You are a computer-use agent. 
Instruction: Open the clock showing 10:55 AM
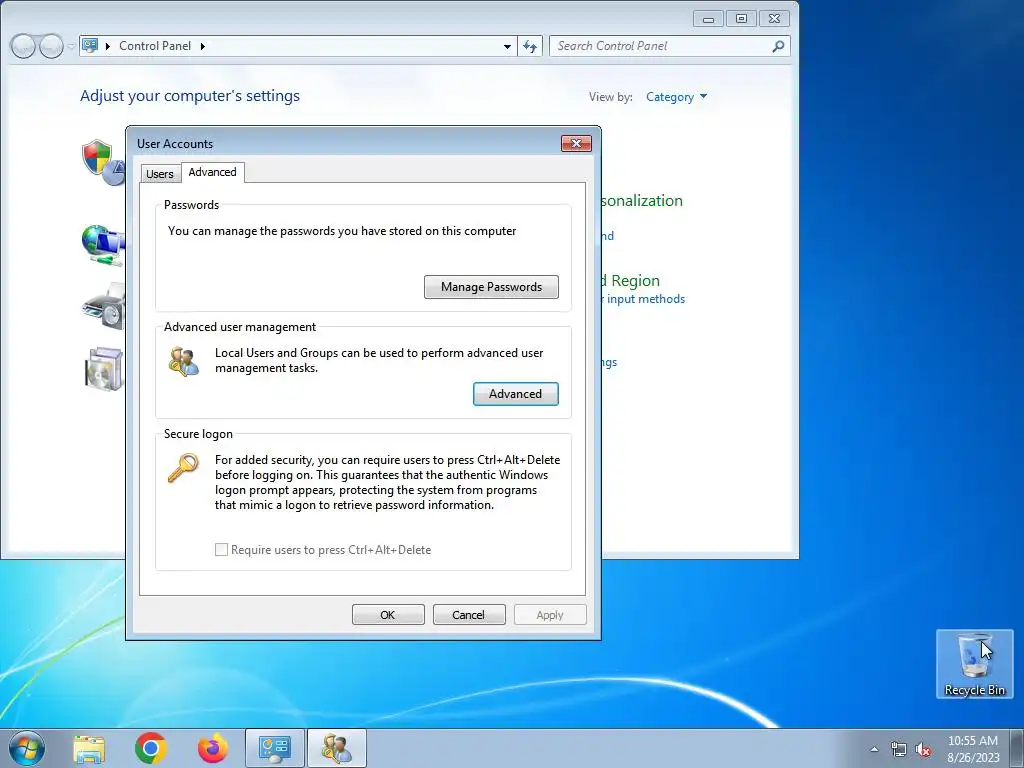click(973, 749)
